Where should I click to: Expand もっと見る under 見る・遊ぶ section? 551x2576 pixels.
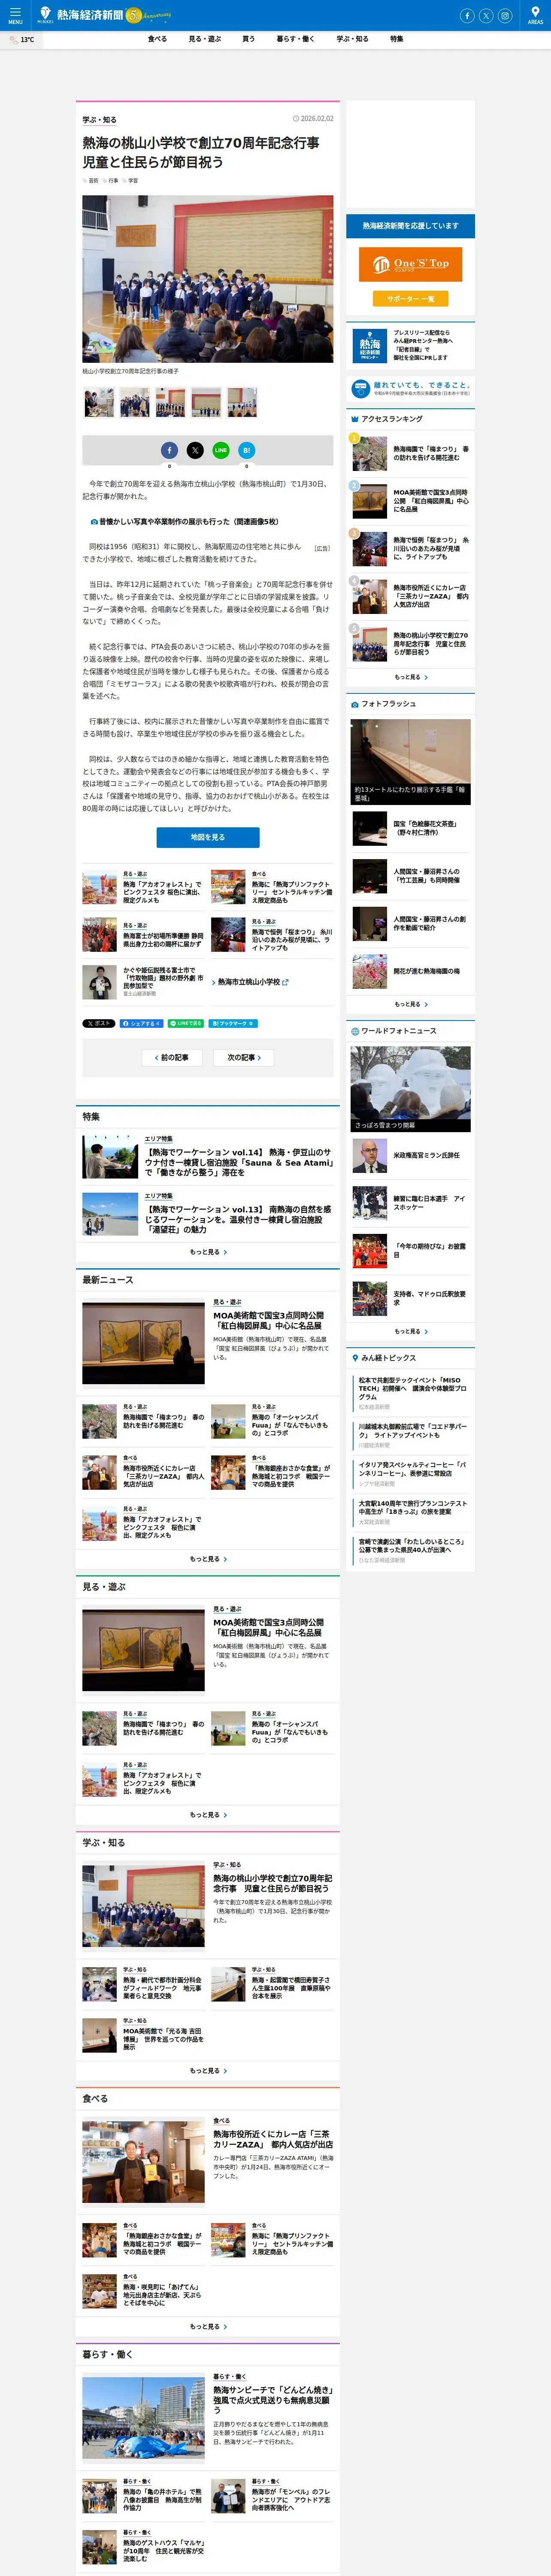208,1815
